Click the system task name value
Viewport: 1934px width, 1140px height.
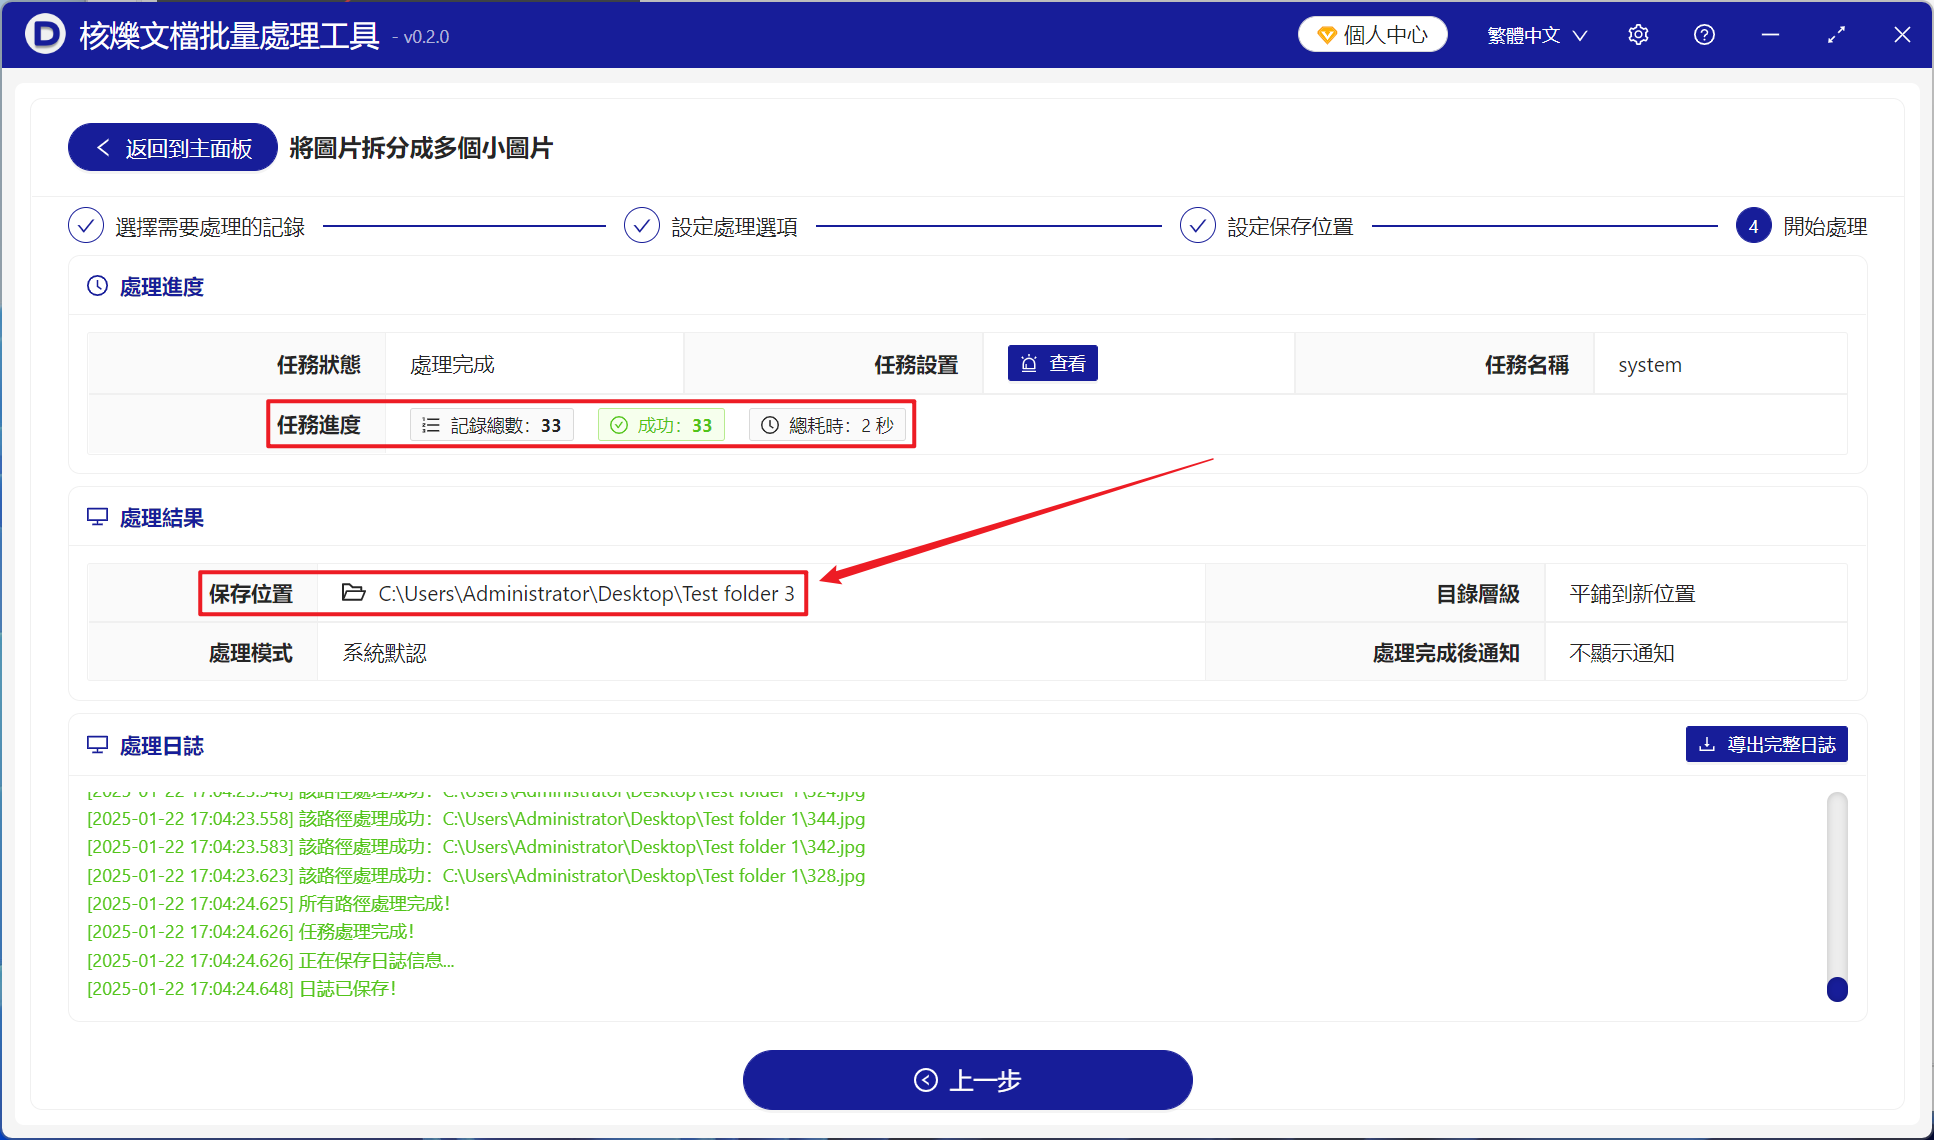(1650, 365)
